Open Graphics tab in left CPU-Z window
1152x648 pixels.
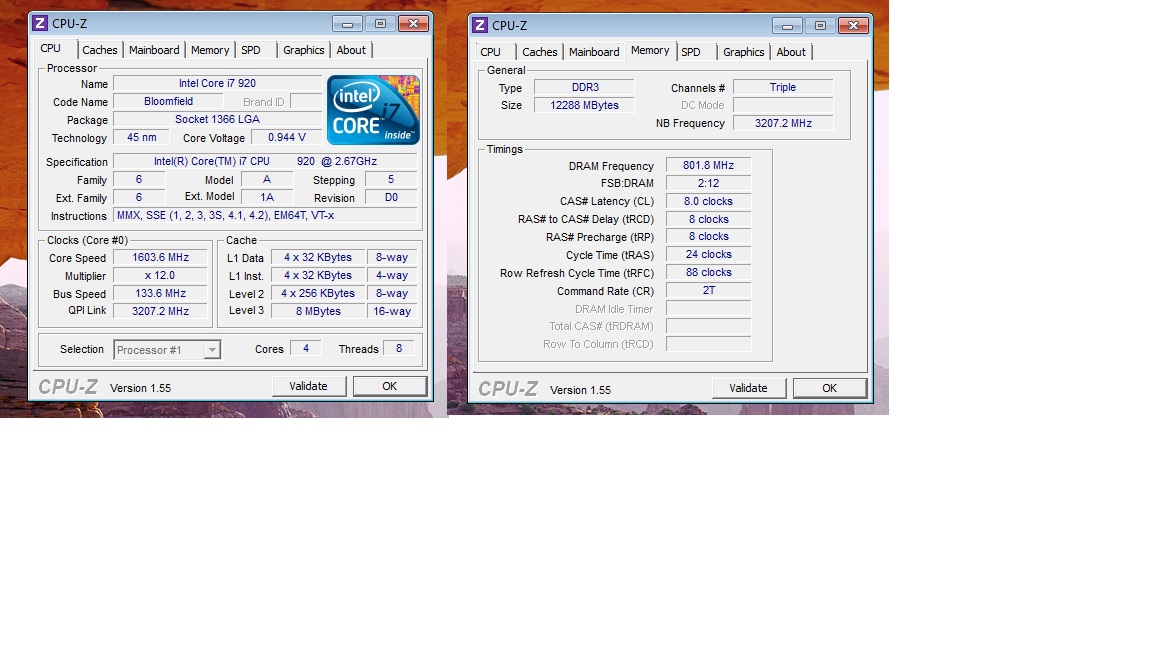tap(303, 50)
